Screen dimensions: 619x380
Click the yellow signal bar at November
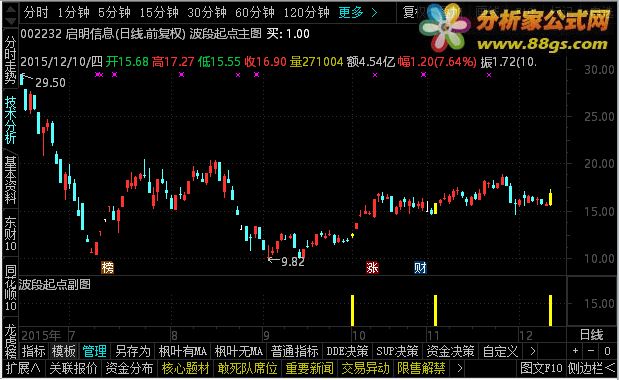[435, 310]
